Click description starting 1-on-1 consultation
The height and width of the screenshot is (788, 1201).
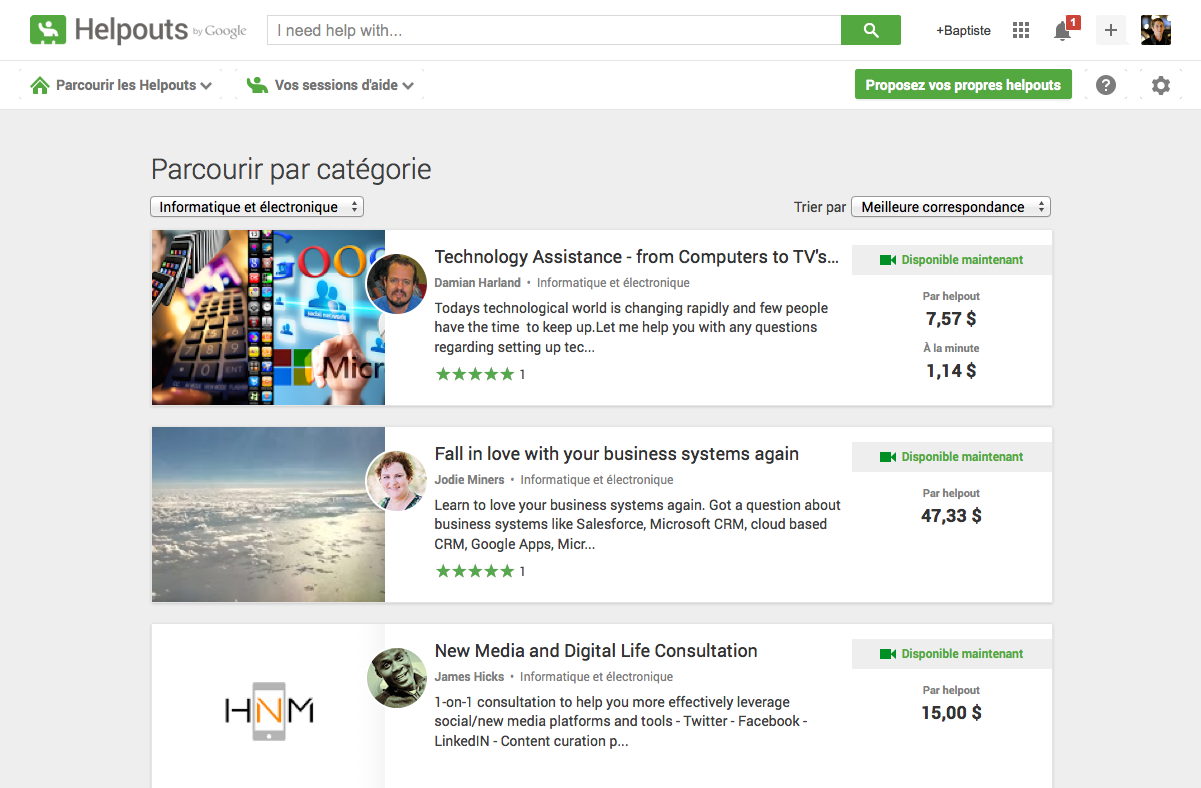[x=621, y=722]
